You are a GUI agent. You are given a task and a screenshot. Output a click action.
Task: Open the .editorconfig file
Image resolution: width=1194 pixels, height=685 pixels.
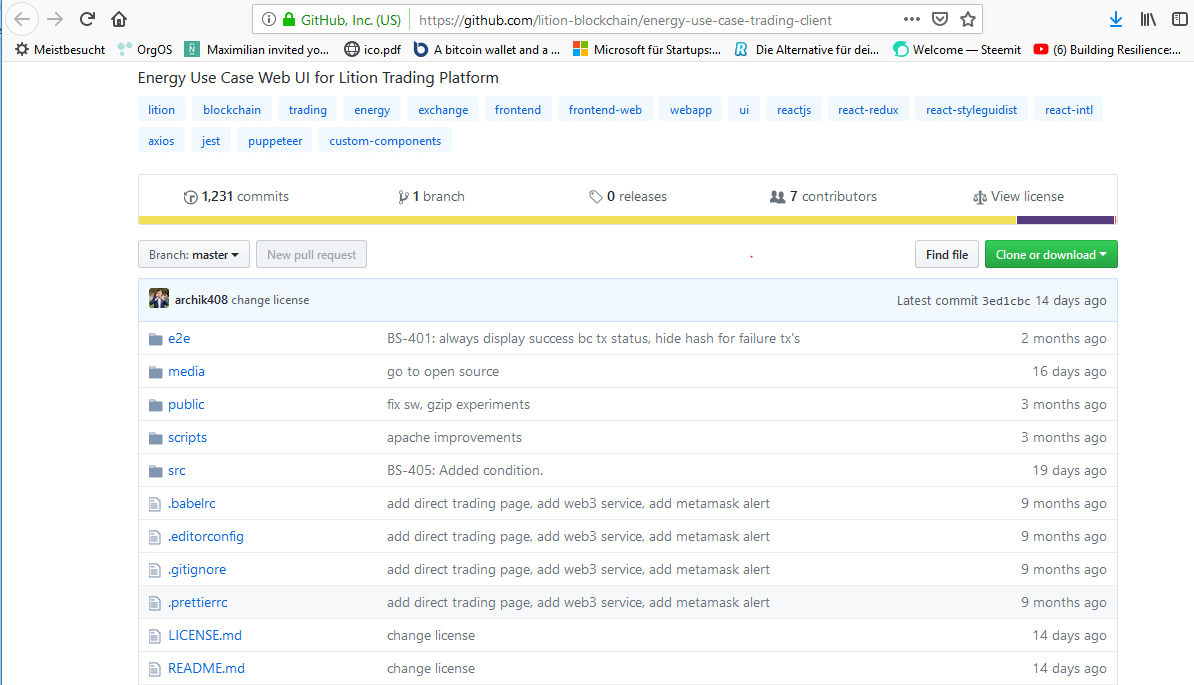click(x=206, y=537)
